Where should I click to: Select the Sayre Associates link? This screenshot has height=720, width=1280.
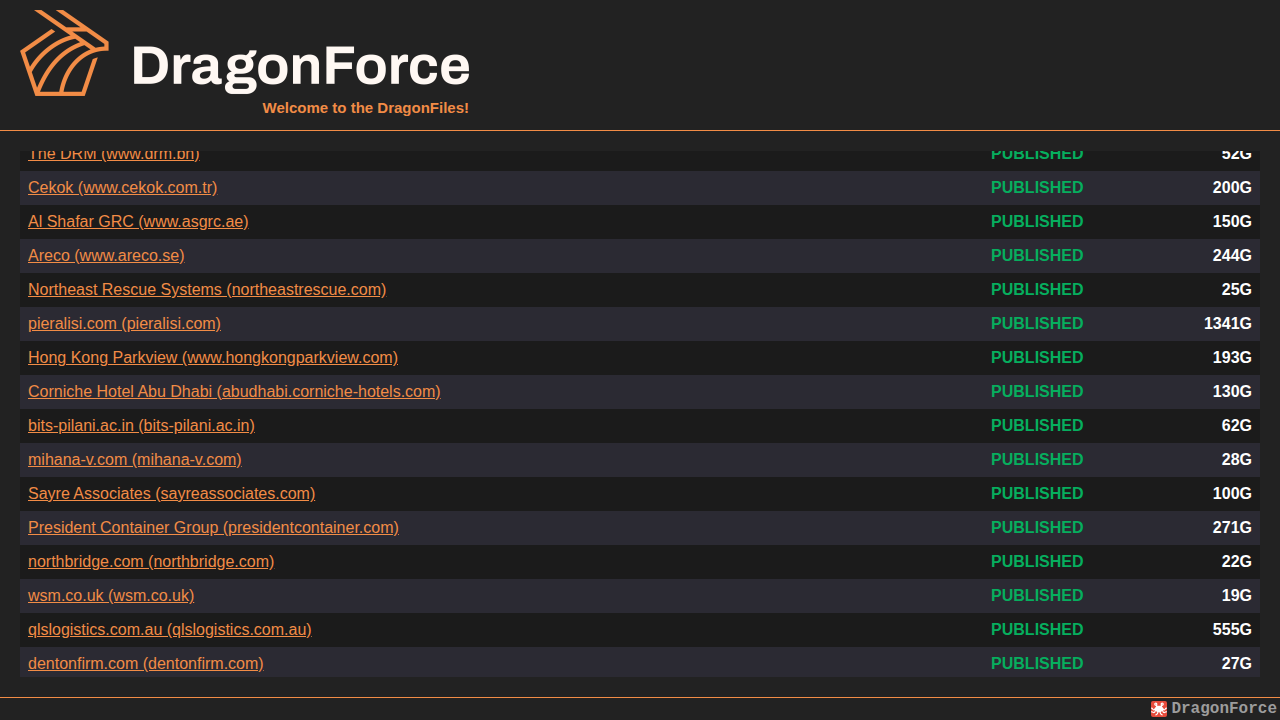172,494
